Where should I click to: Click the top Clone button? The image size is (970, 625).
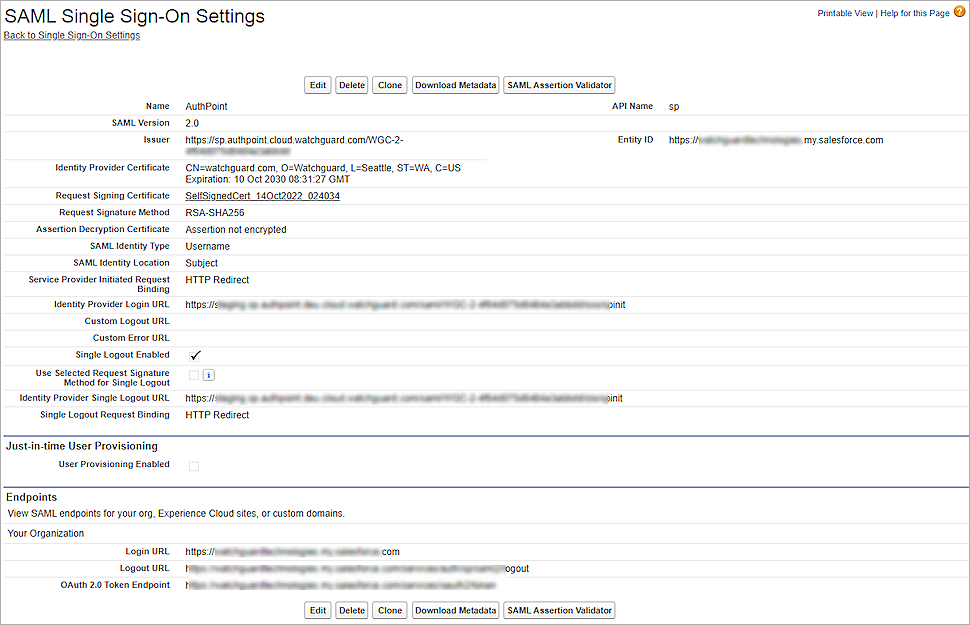[x=390, y=85]
